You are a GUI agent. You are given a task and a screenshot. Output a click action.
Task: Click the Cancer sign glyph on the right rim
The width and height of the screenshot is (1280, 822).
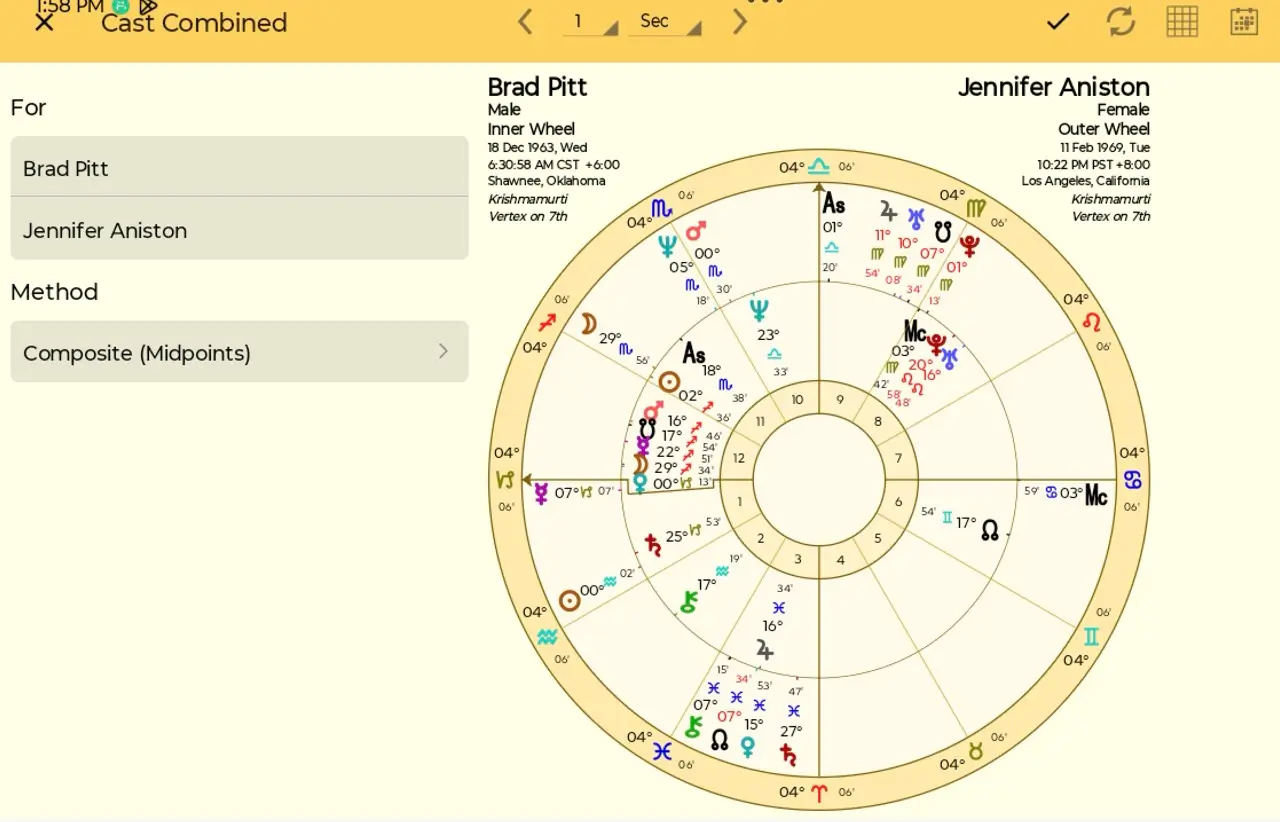1133,480
